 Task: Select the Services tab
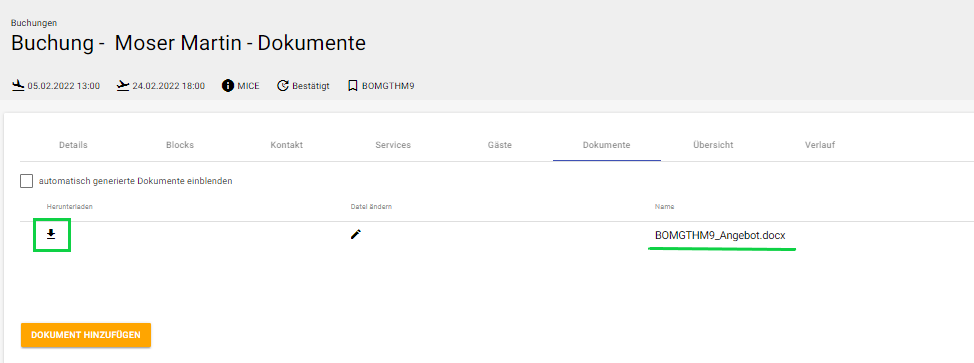(x=393, y=145)
